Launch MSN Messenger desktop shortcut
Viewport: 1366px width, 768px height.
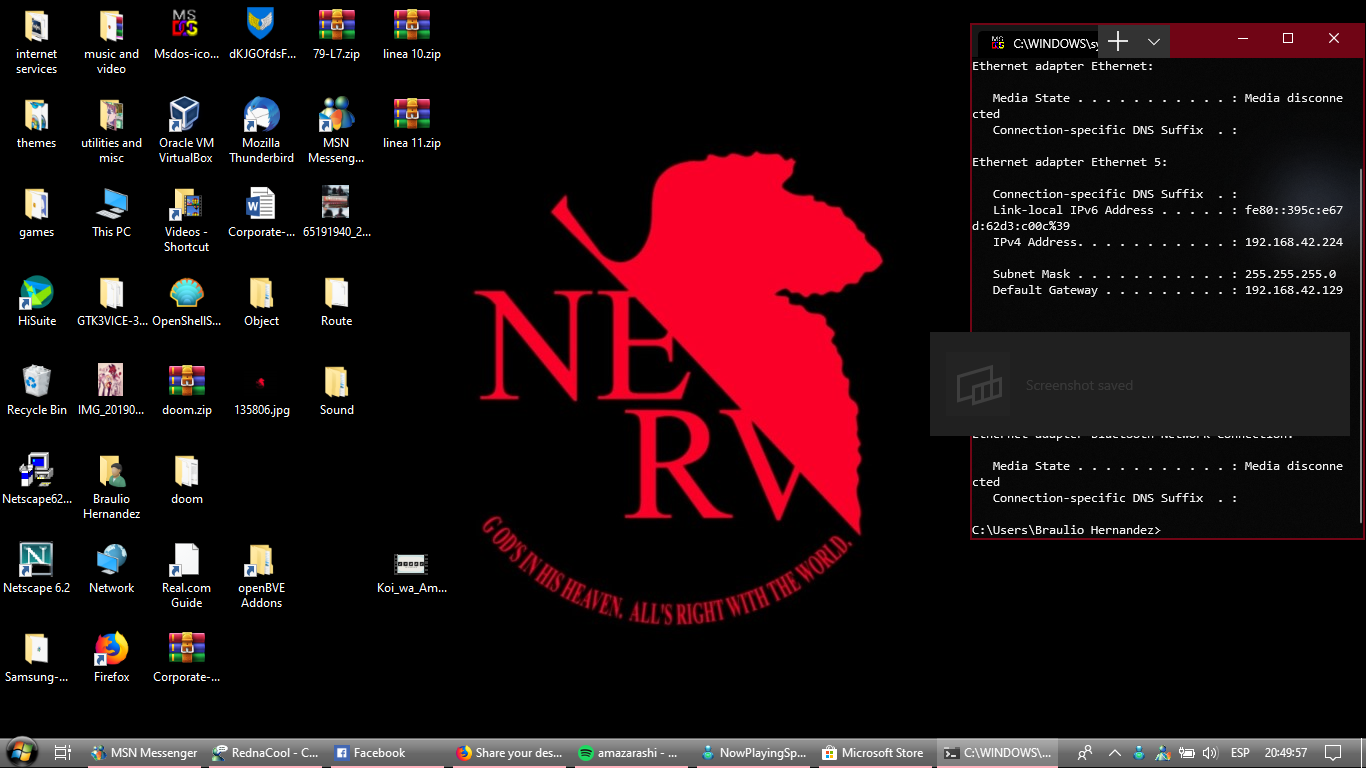(x=336, y=115)
